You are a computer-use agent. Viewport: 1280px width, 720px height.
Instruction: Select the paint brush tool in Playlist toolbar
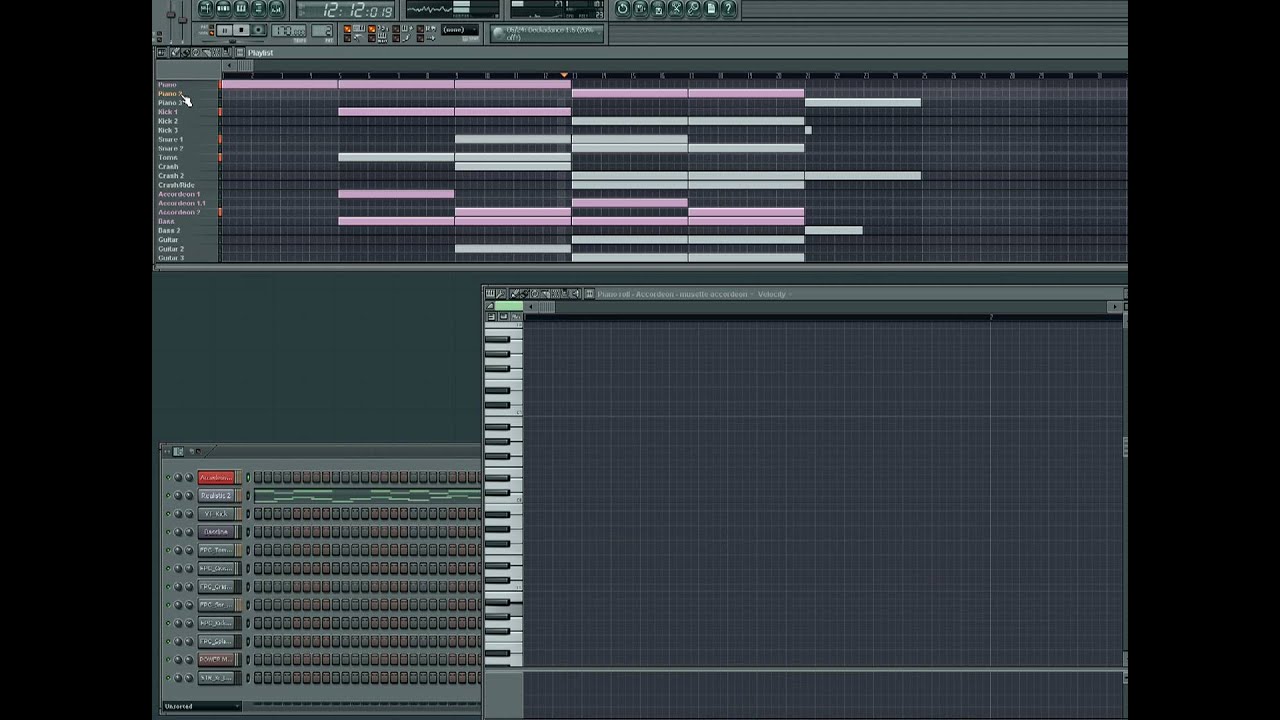[185, 52]
